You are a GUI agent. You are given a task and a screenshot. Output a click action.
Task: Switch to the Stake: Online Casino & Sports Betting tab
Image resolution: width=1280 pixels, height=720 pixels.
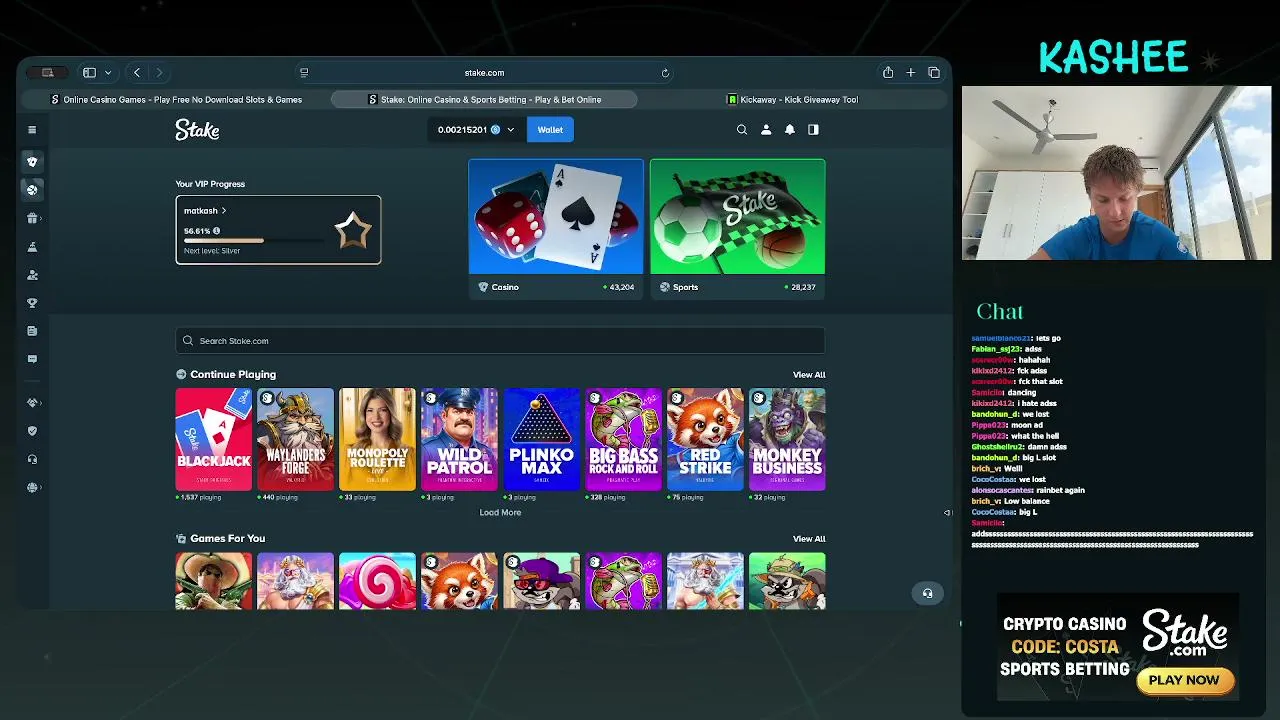[x=484, y=99]
